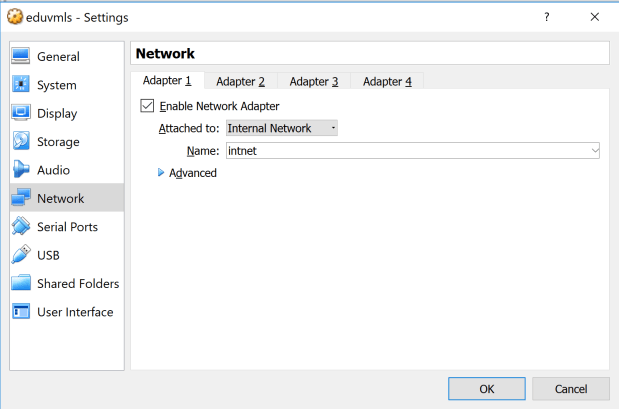Switch to the Adapter 4 tab
619x409 pixels.
pos(387,81)
